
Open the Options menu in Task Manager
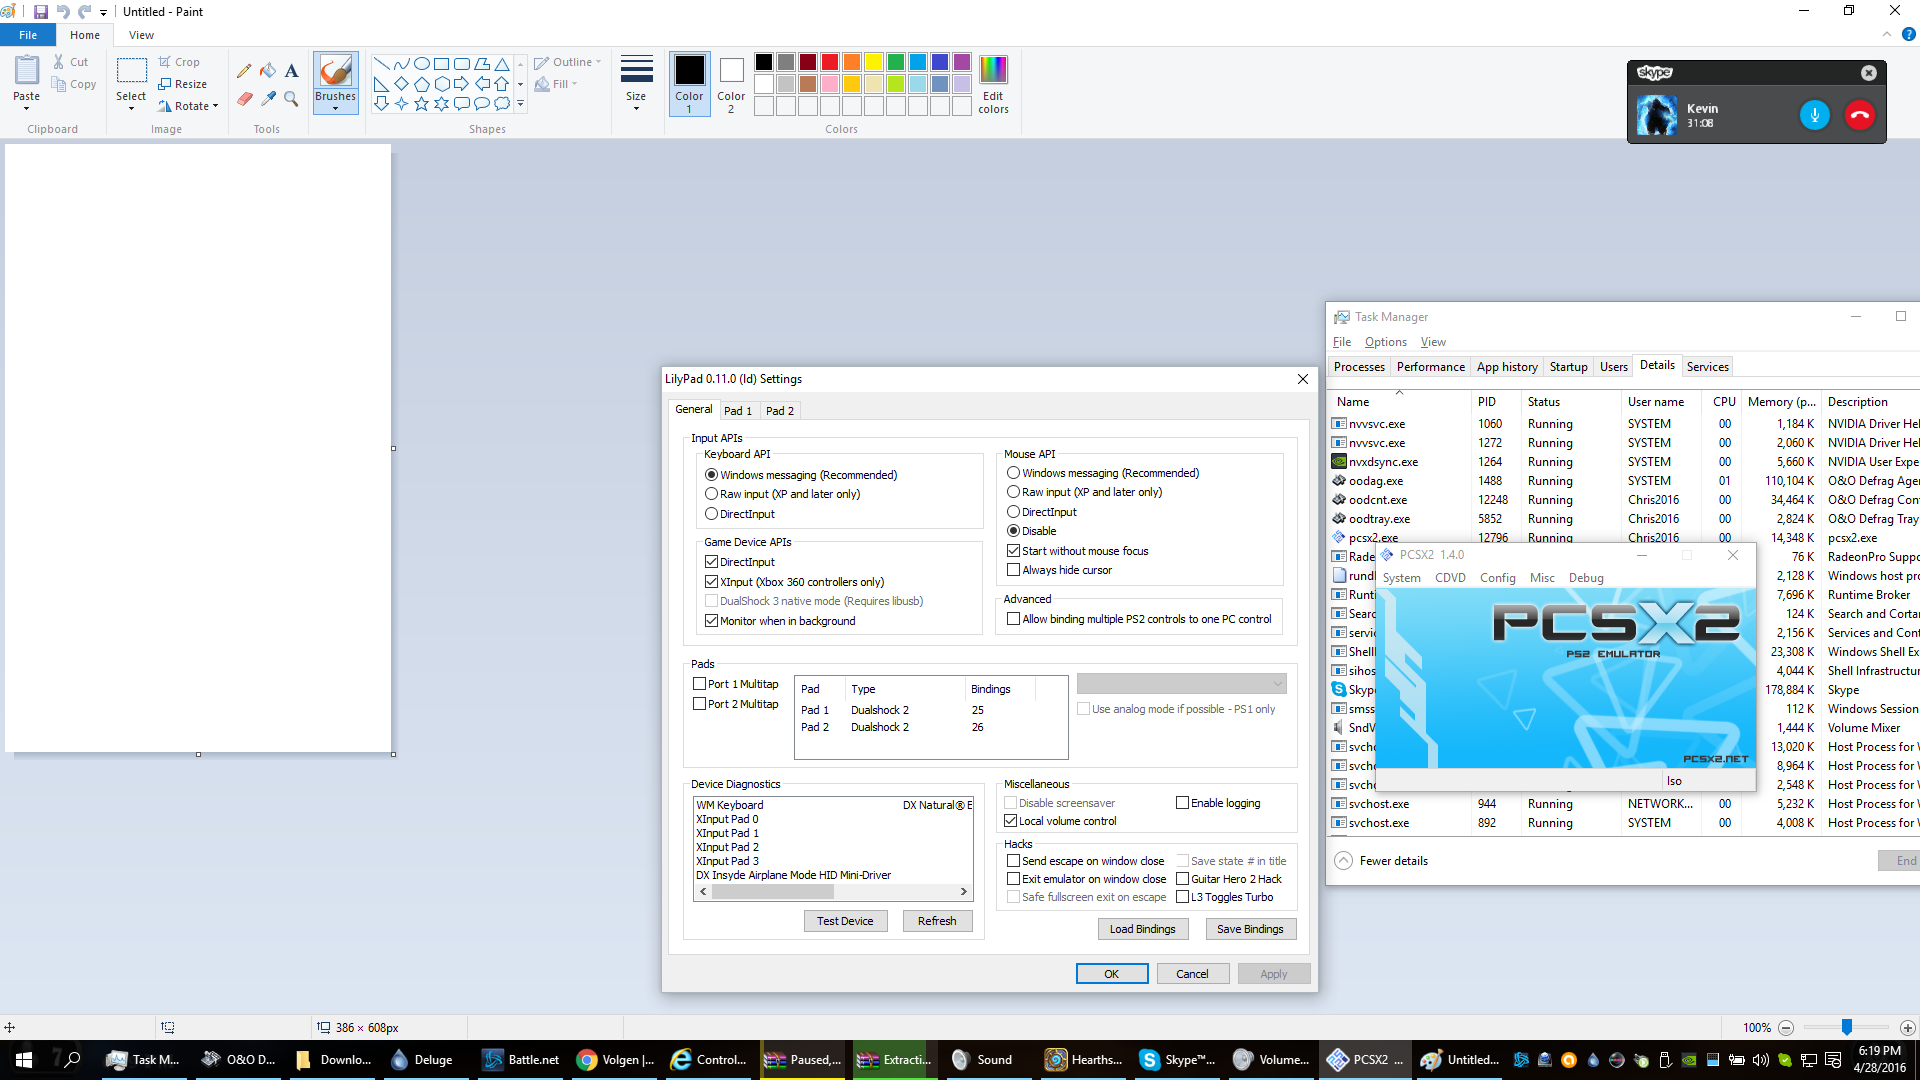[1385, 342]
